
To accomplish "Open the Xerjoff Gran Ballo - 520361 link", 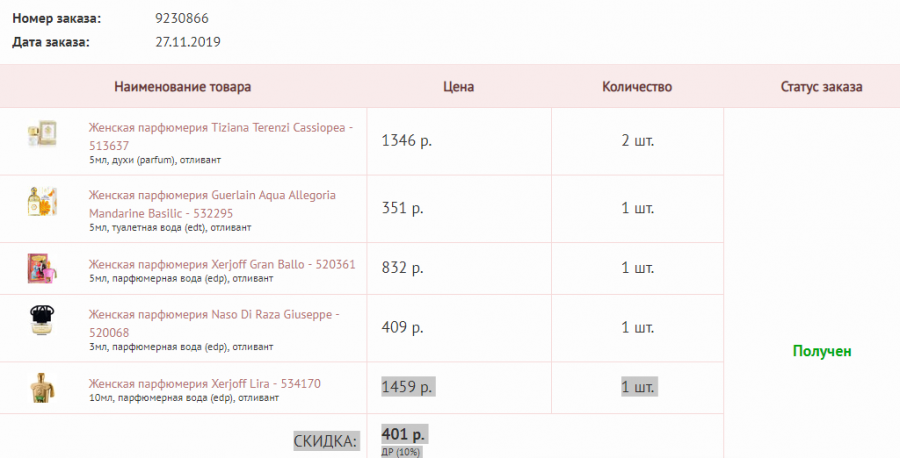I will tap(221, 264).
